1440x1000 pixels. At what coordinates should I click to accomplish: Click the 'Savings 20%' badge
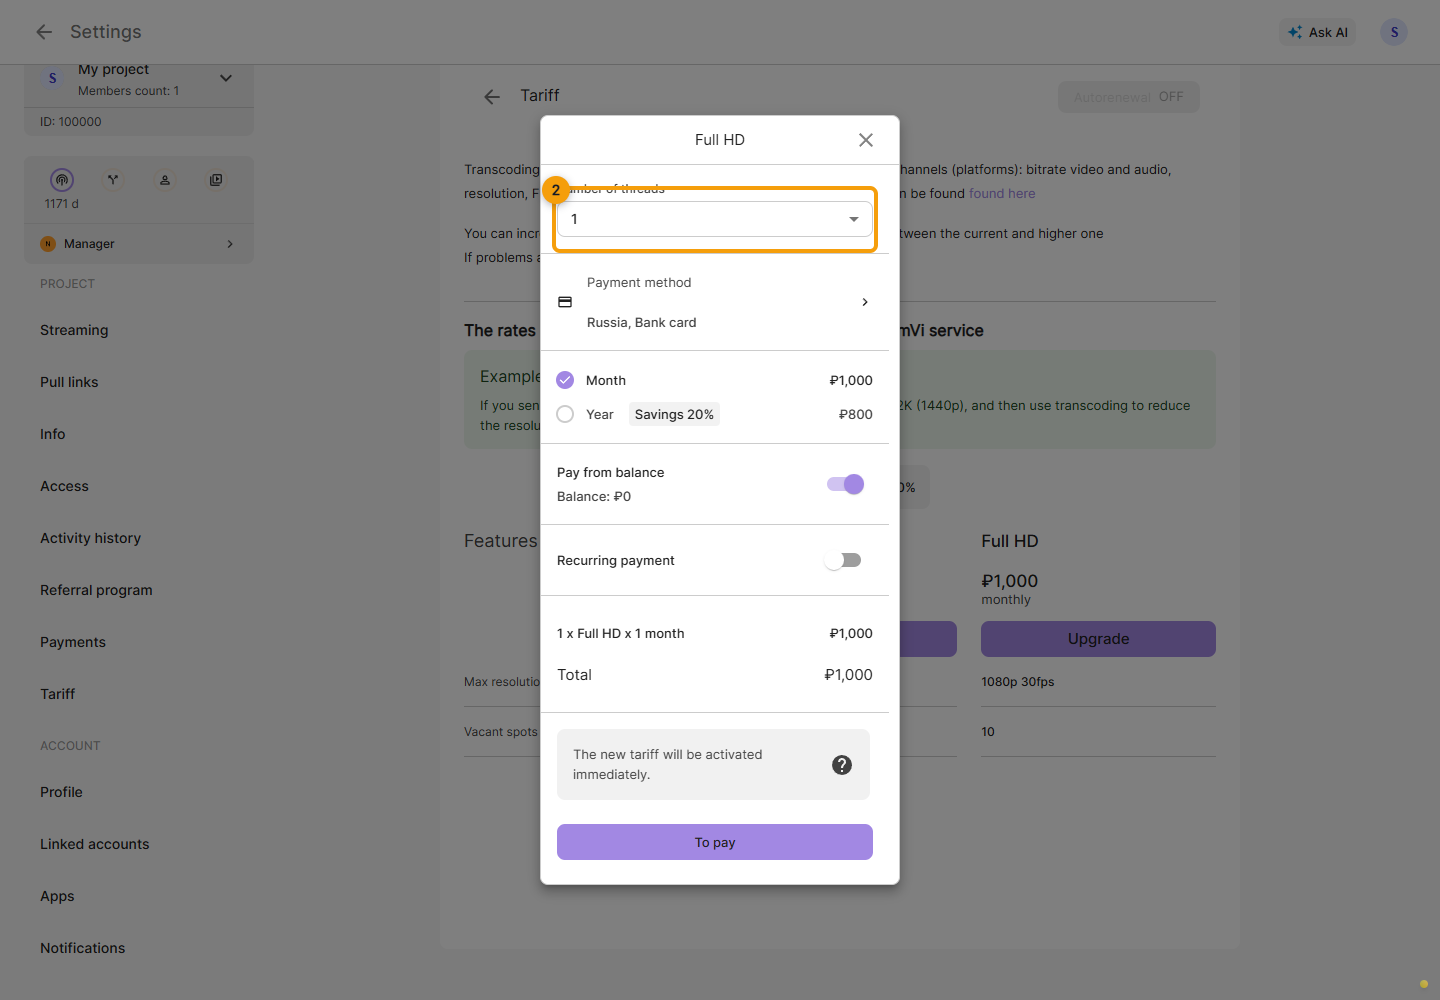click(x=674, y=414)
